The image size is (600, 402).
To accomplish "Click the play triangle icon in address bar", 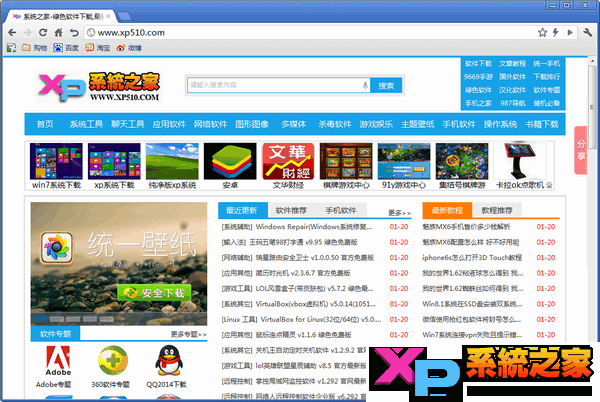I will click(570, 33).
